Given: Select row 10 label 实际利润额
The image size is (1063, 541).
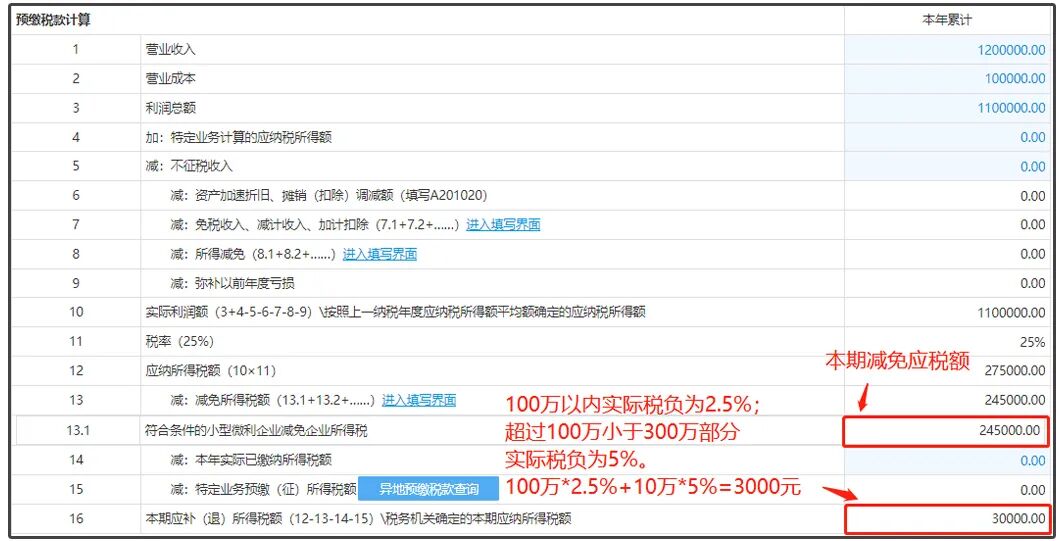Looking at the screenshot, I should pyautogui.click(x=395, y=312).
